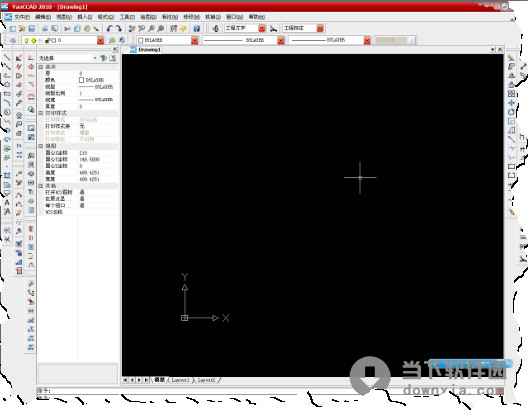This screenshot has height=415, width=528.
Task: Select the Rectangle draw tool
Action: [7, 94]
